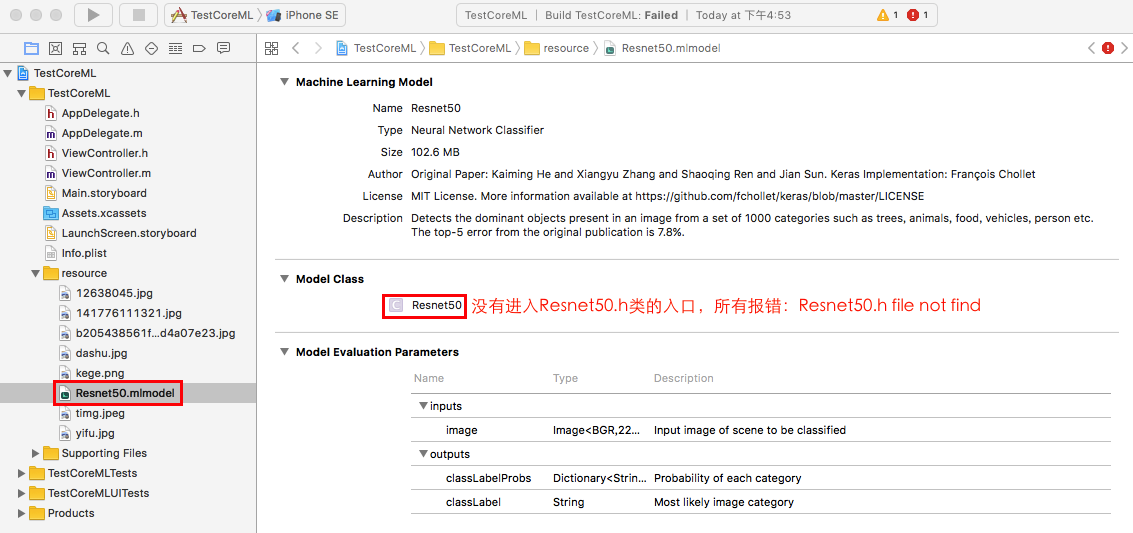Expand the Products group
The image size is (1133, 533).
tap(21, 513)
